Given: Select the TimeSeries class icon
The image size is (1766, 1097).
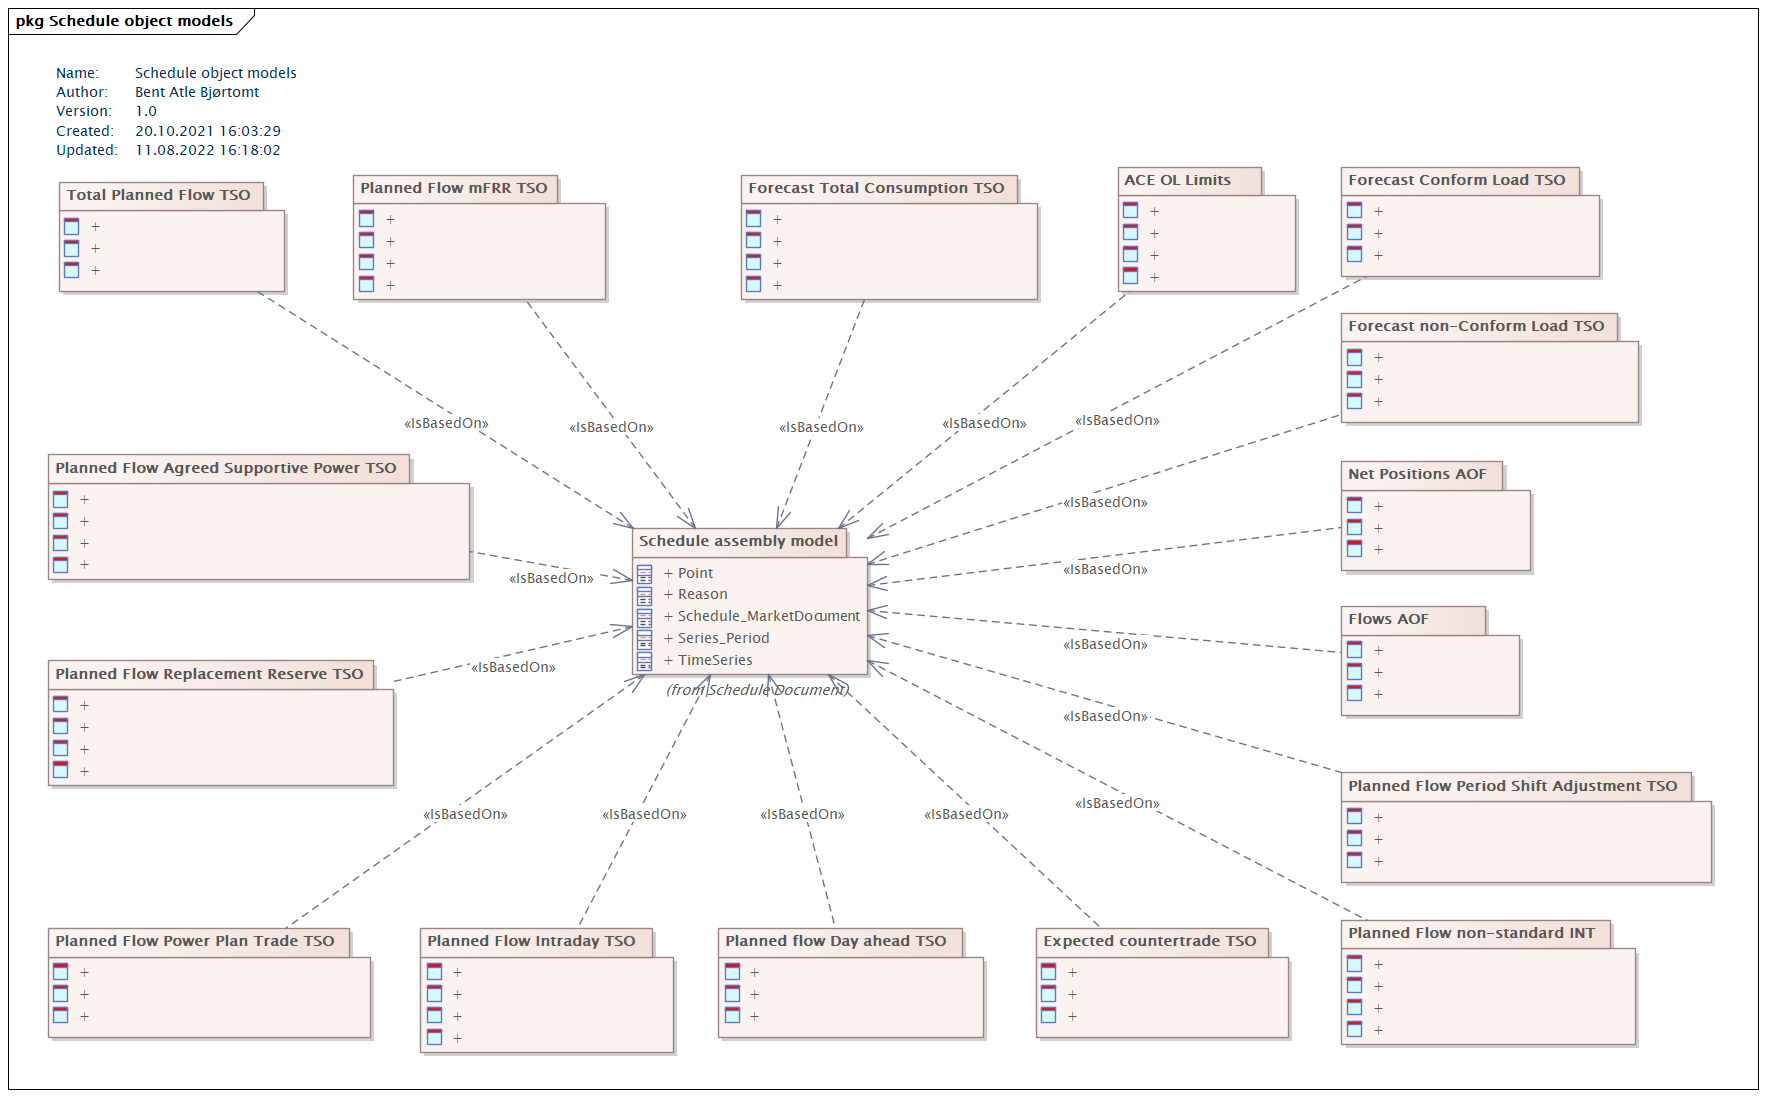Looking at the screenshot, I should (645, 660).
